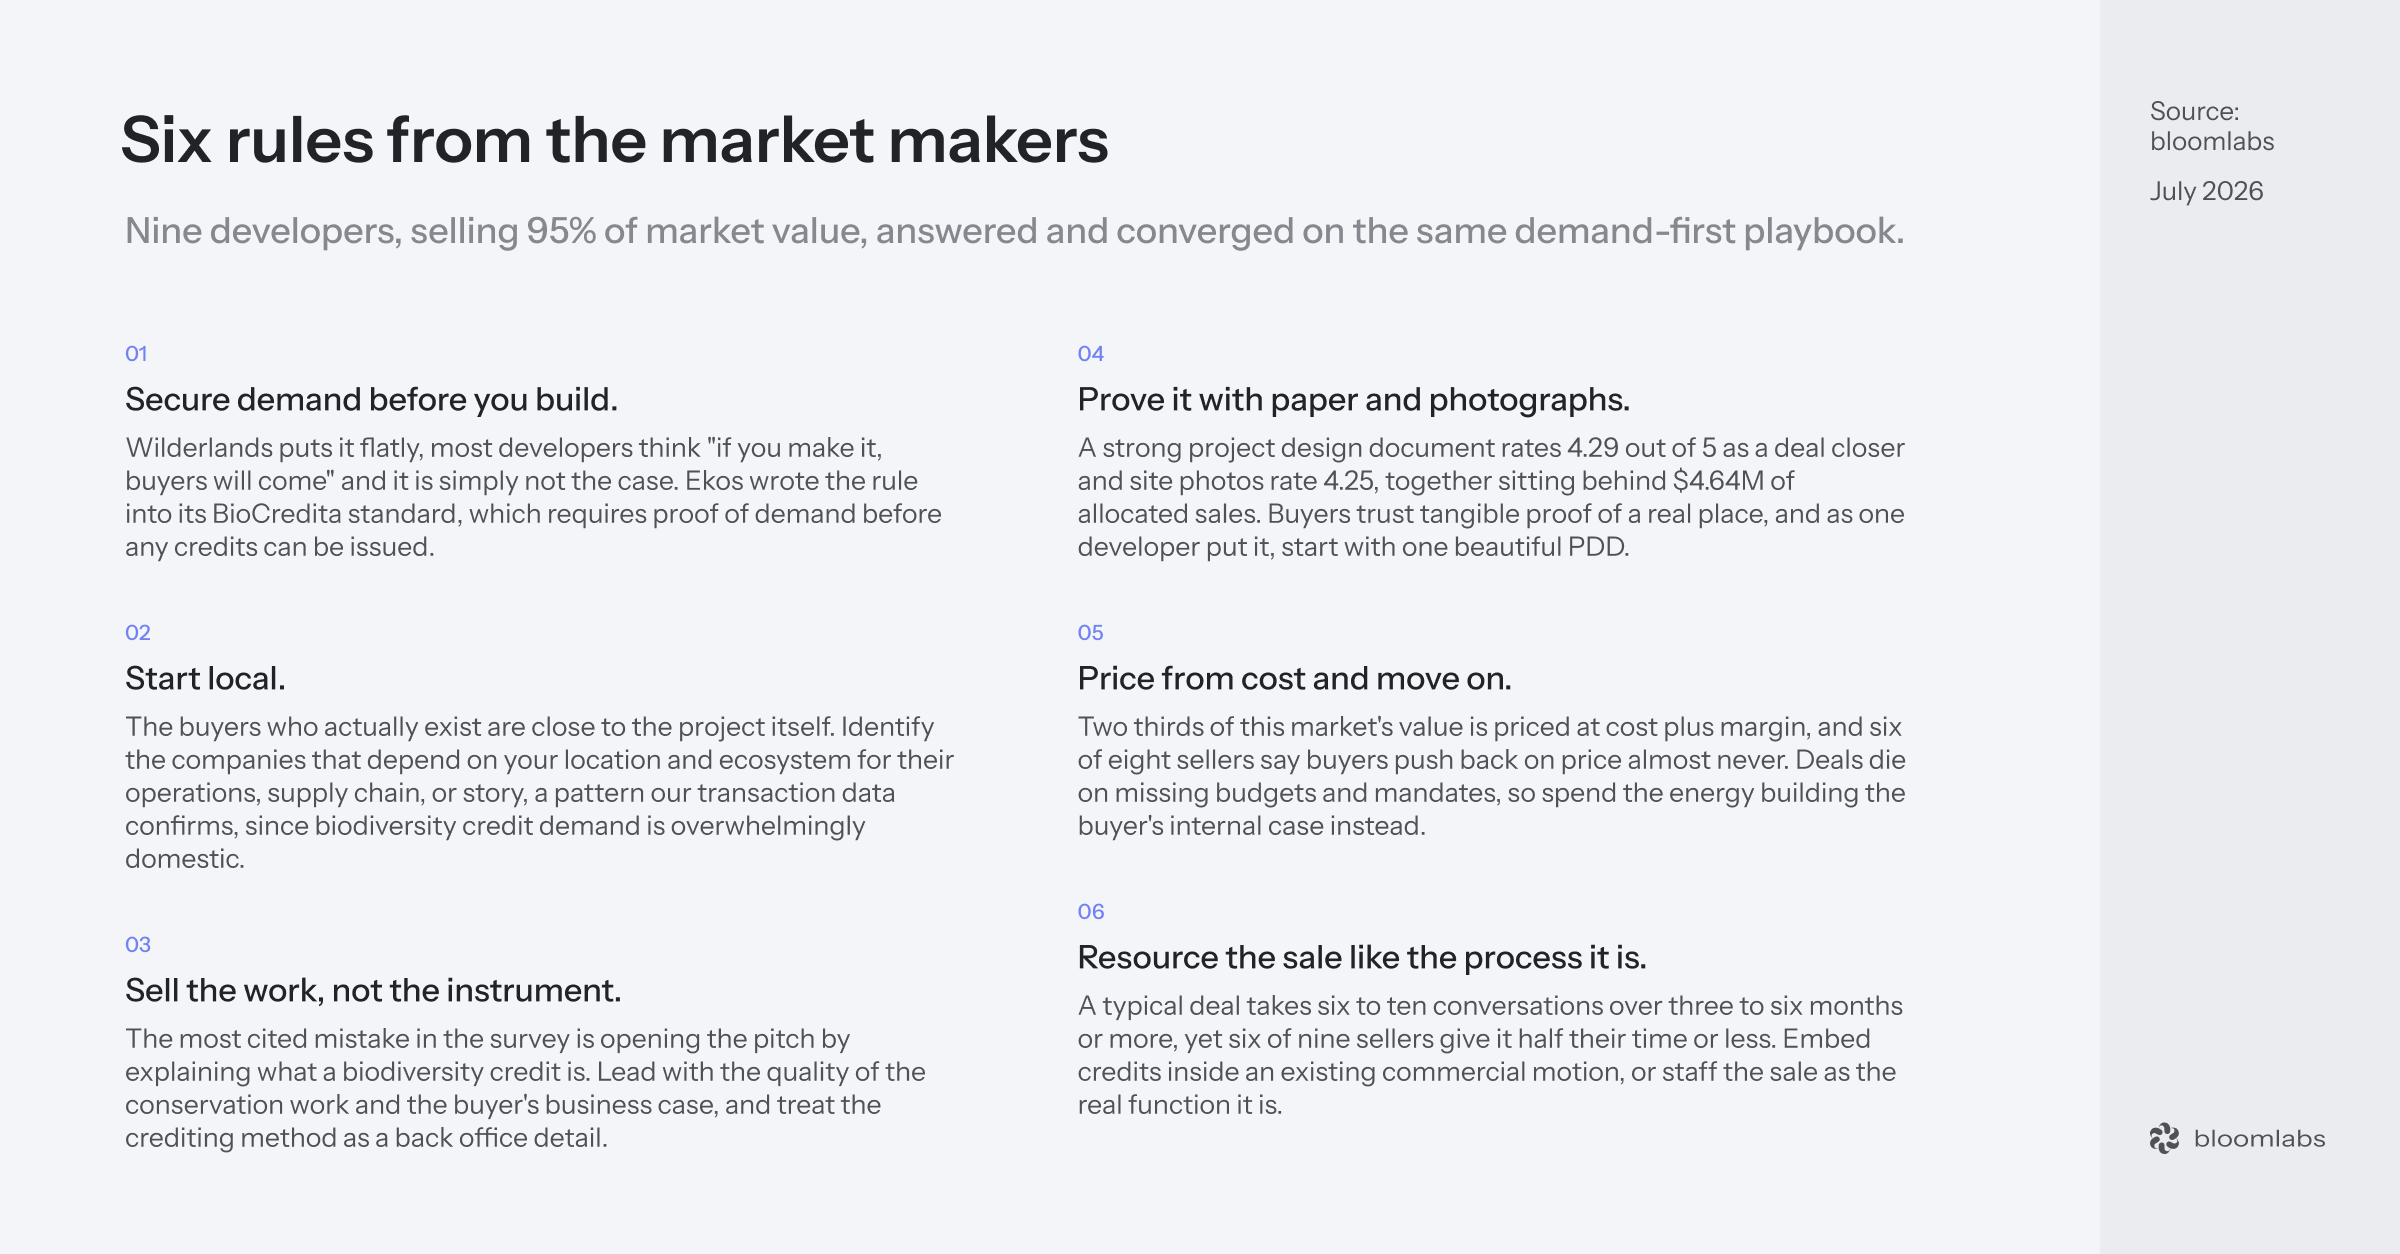Viewport: 2400px width, 1254px height.
Task: Click the bloomlabs wordmark beside the logo
Action: click(2259, 1138)
